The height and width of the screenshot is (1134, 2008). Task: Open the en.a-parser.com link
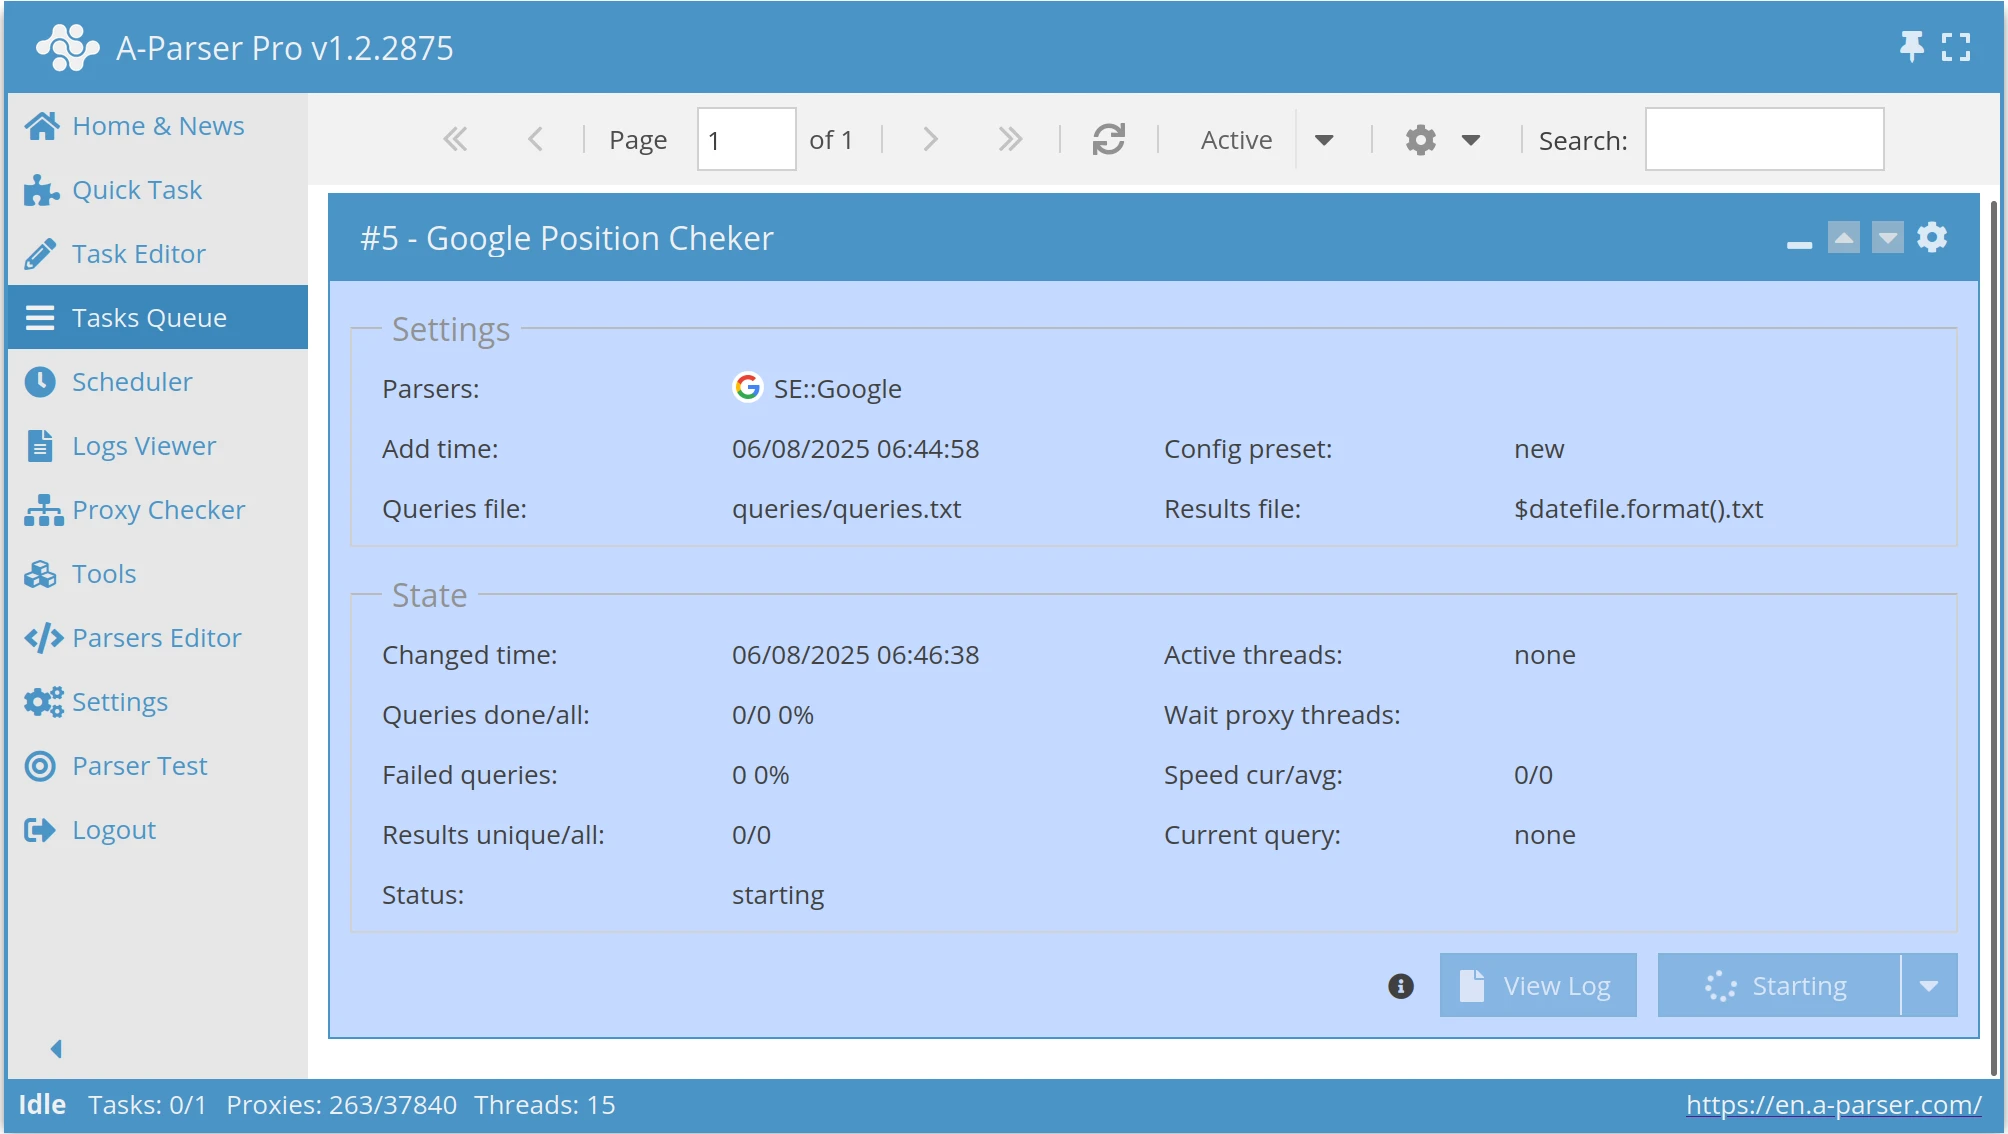[x=1833, y=1105]
